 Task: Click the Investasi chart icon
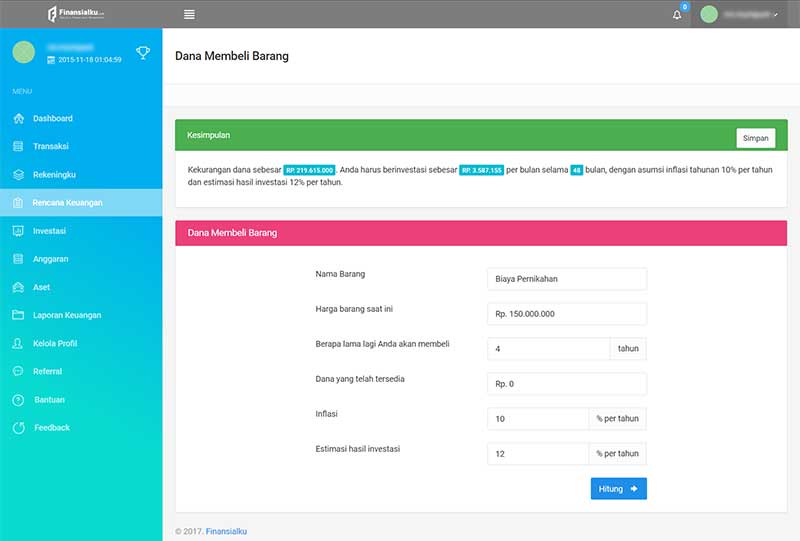tap(18, 231)
